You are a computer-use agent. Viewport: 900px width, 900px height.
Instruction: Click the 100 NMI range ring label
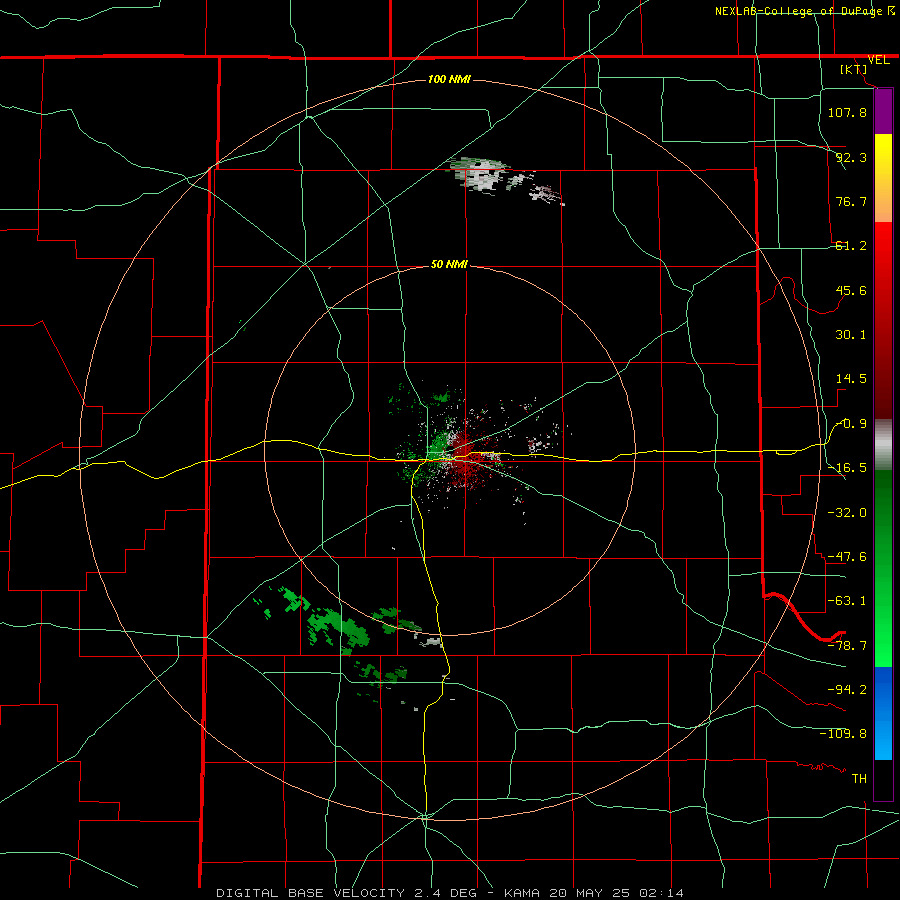coord(449,79)
